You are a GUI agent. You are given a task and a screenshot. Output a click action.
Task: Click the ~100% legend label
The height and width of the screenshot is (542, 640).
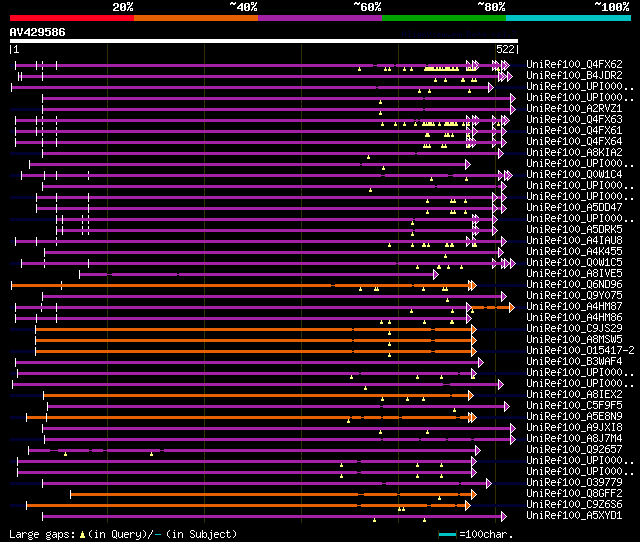[612, 7]
